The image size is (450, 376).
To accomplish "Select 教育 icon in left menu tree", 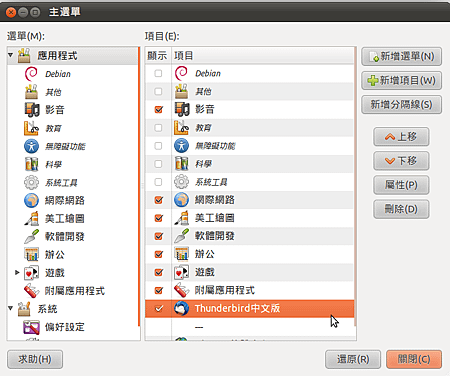I will click(31, 128).
